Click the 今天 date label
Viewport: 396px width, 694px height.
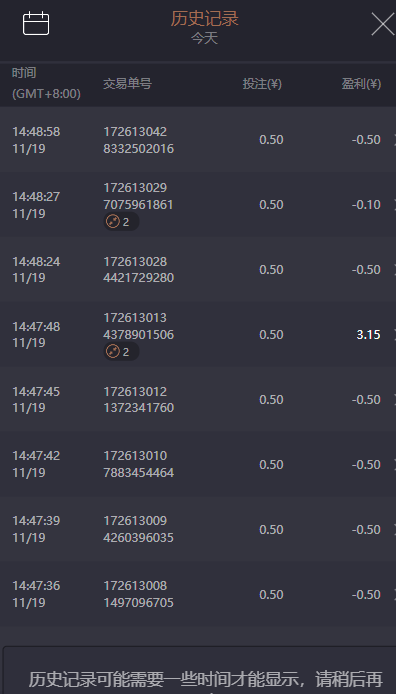coord(204,39)
